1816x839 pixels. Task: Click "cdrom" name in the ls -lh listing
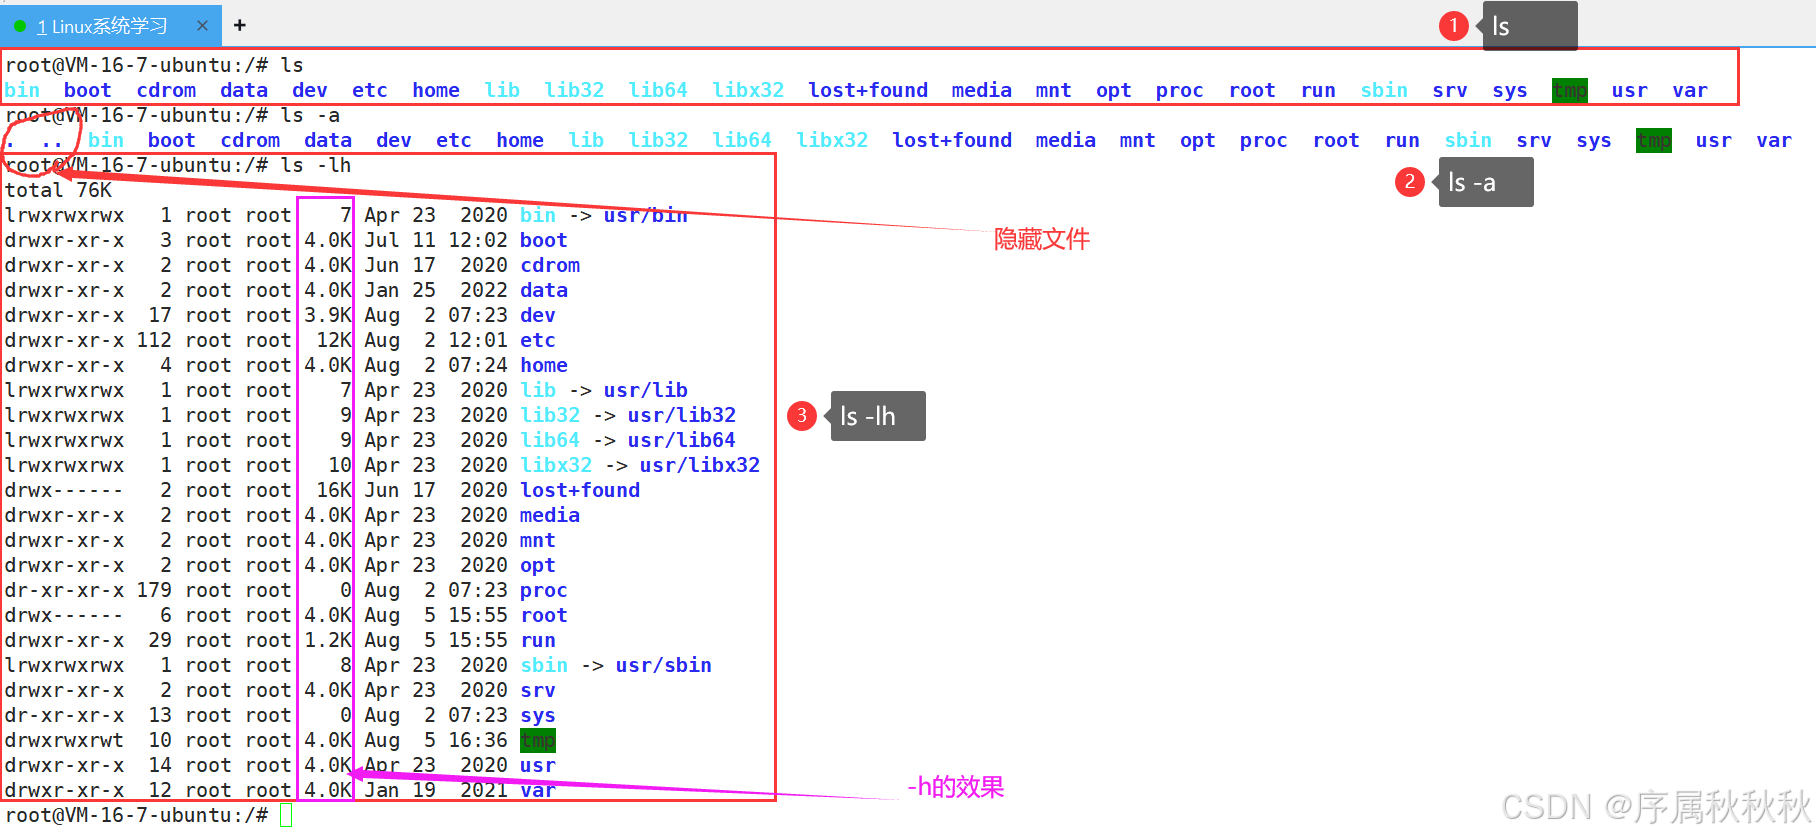[550, 265]
